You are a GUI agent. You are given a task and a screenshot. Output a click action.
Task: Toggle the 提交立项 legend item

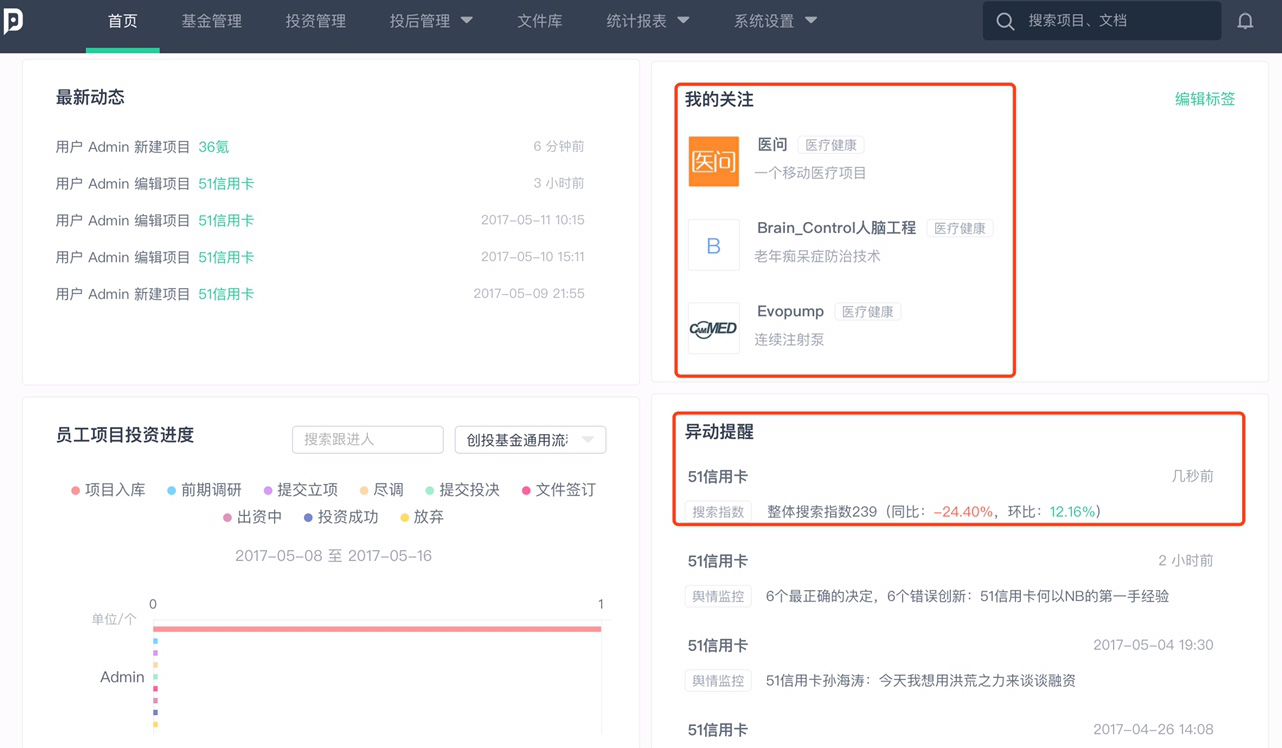[x=300, y=490]
